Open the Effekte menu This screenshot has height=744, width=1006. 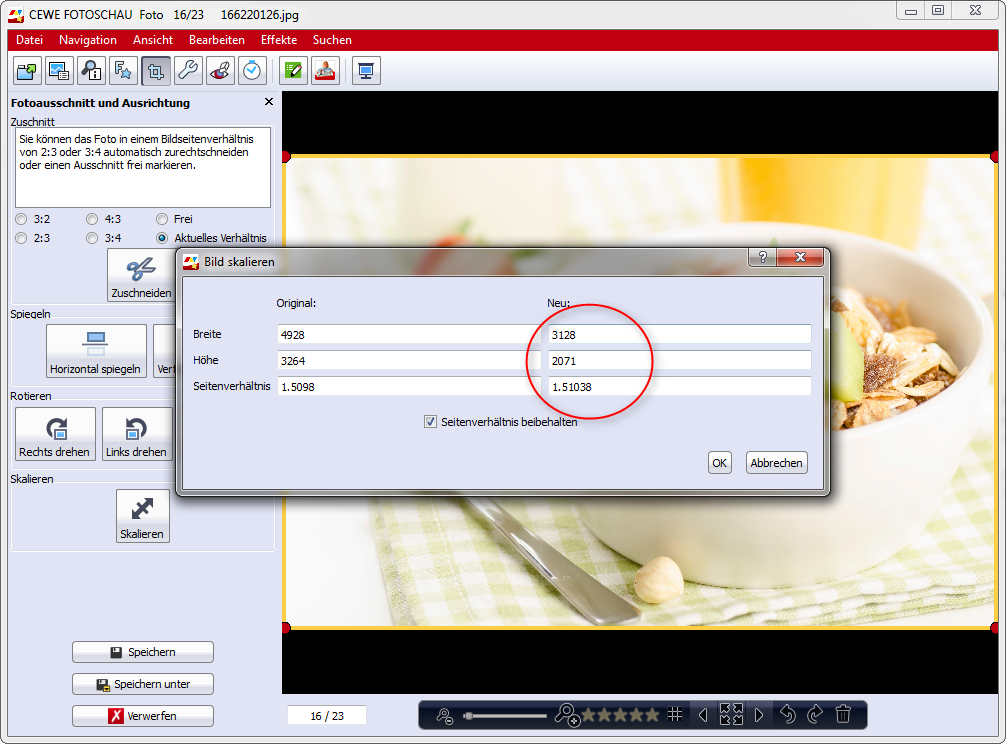278,40
